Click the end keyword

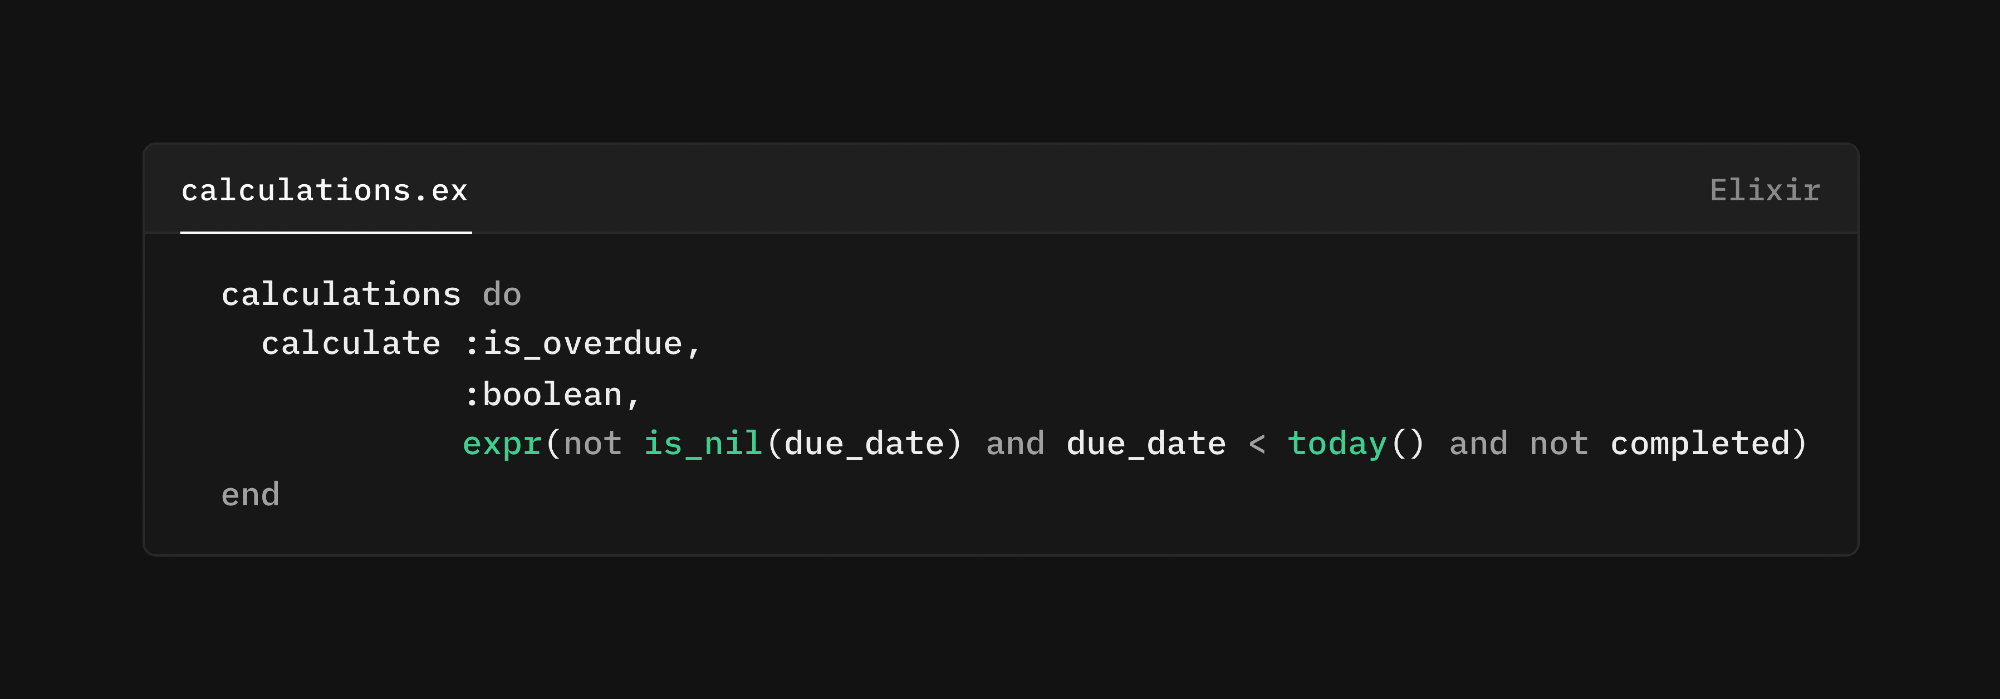(x=250, y=494)
